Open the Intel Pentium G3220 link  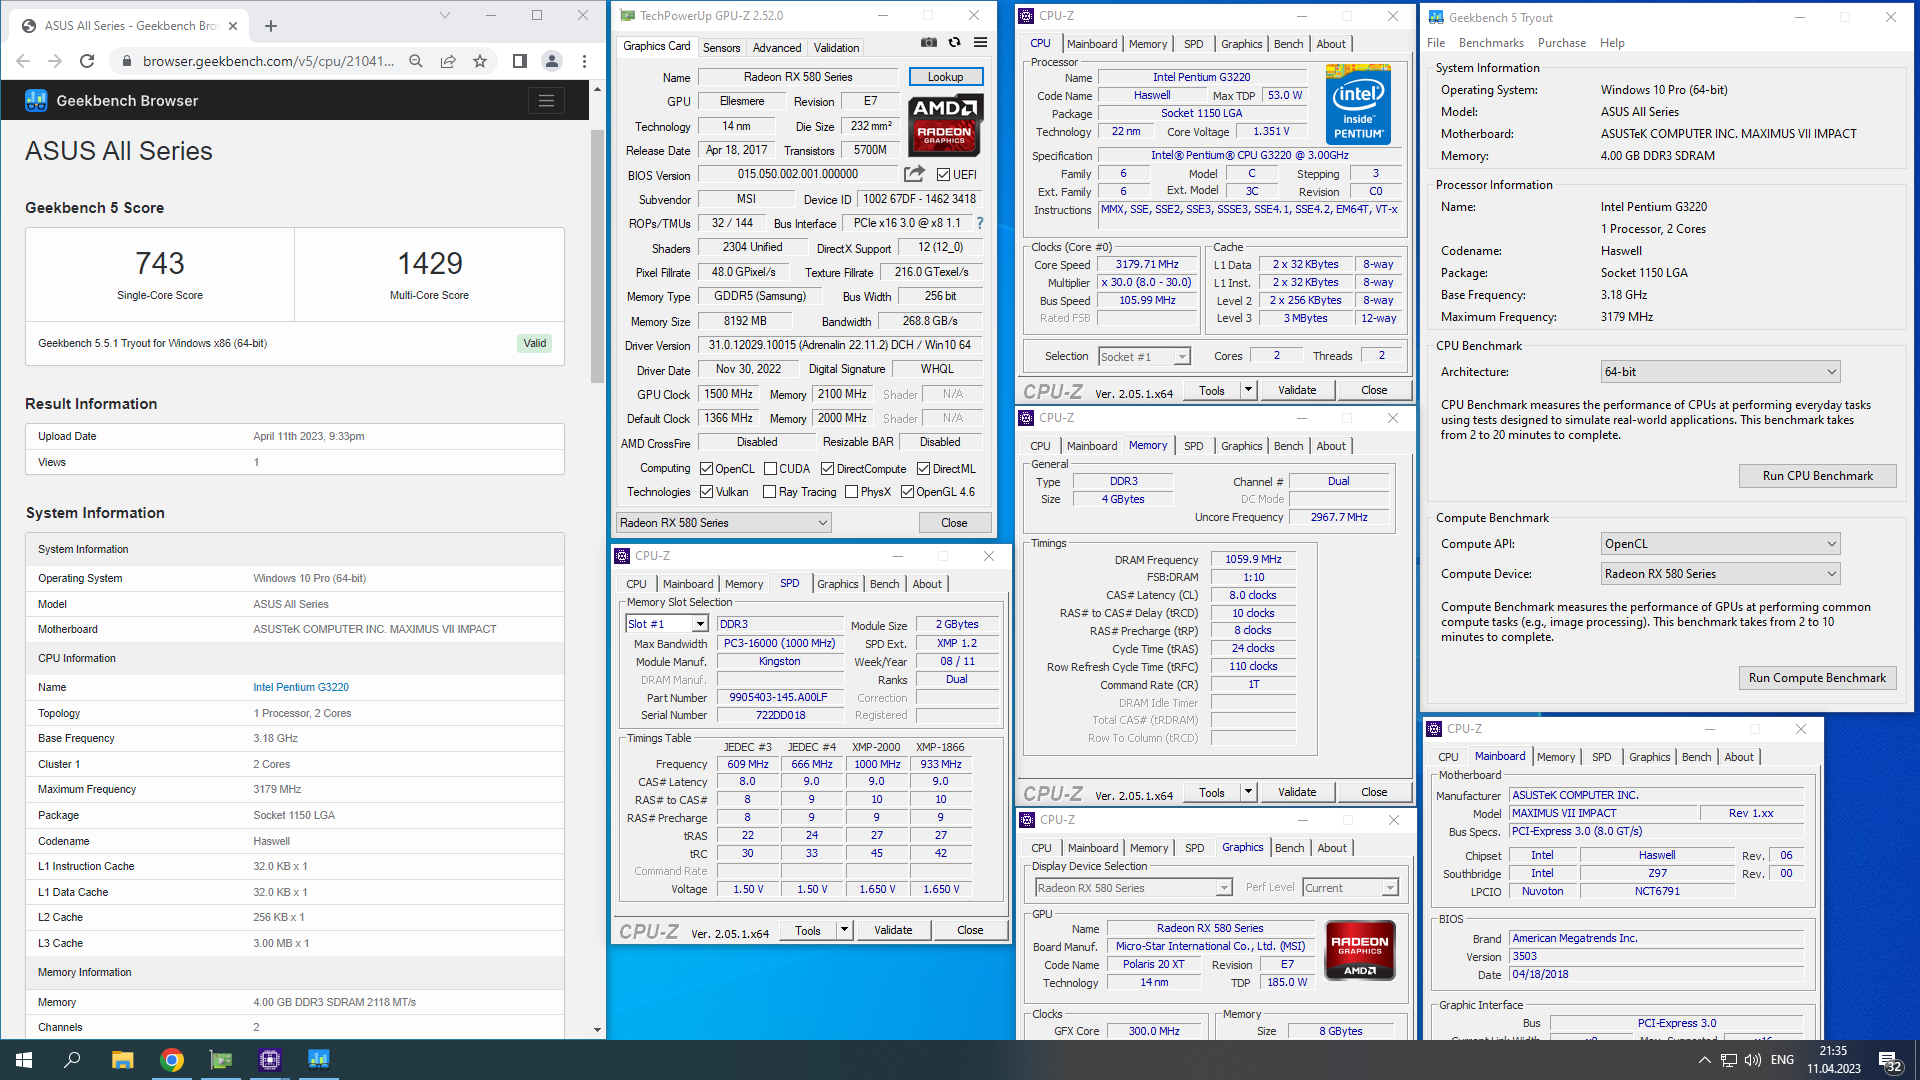[x=301, y=687]
